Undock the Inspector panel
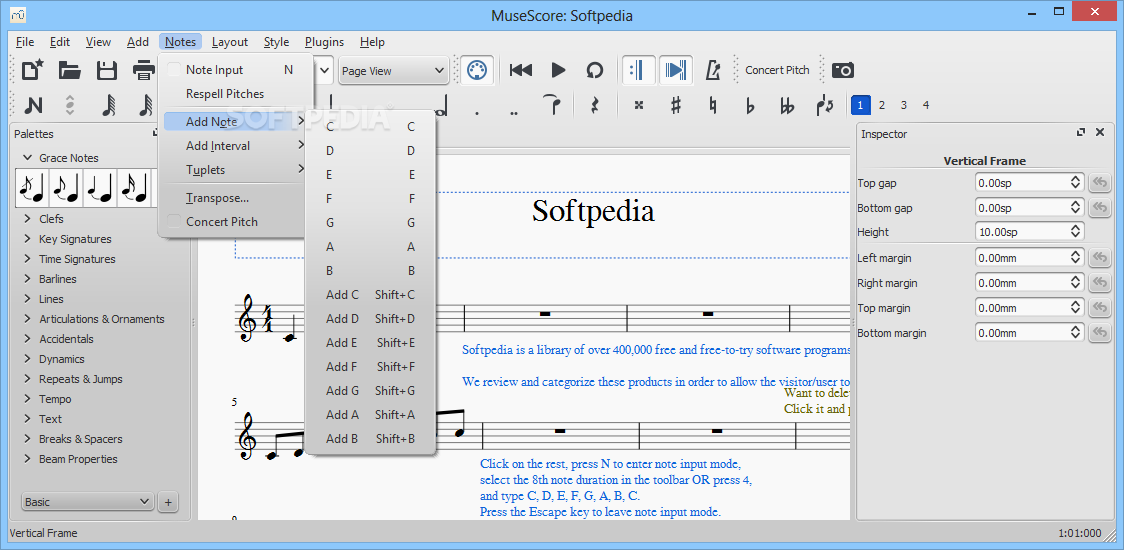Screen dimensions: 1124x550 click(x=1081, y=133)
